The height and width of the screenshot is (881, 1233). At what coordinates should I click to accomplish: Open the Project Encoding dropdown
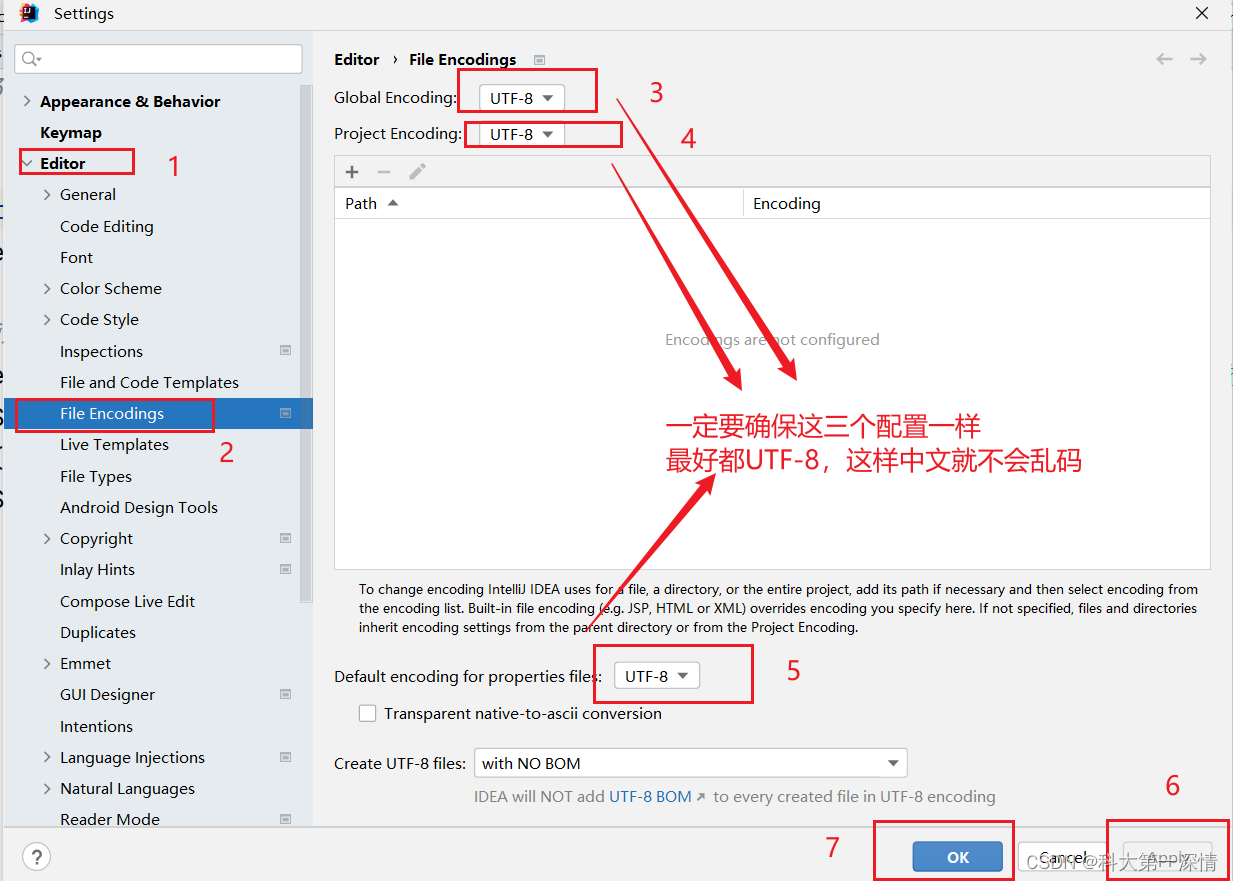522,134
